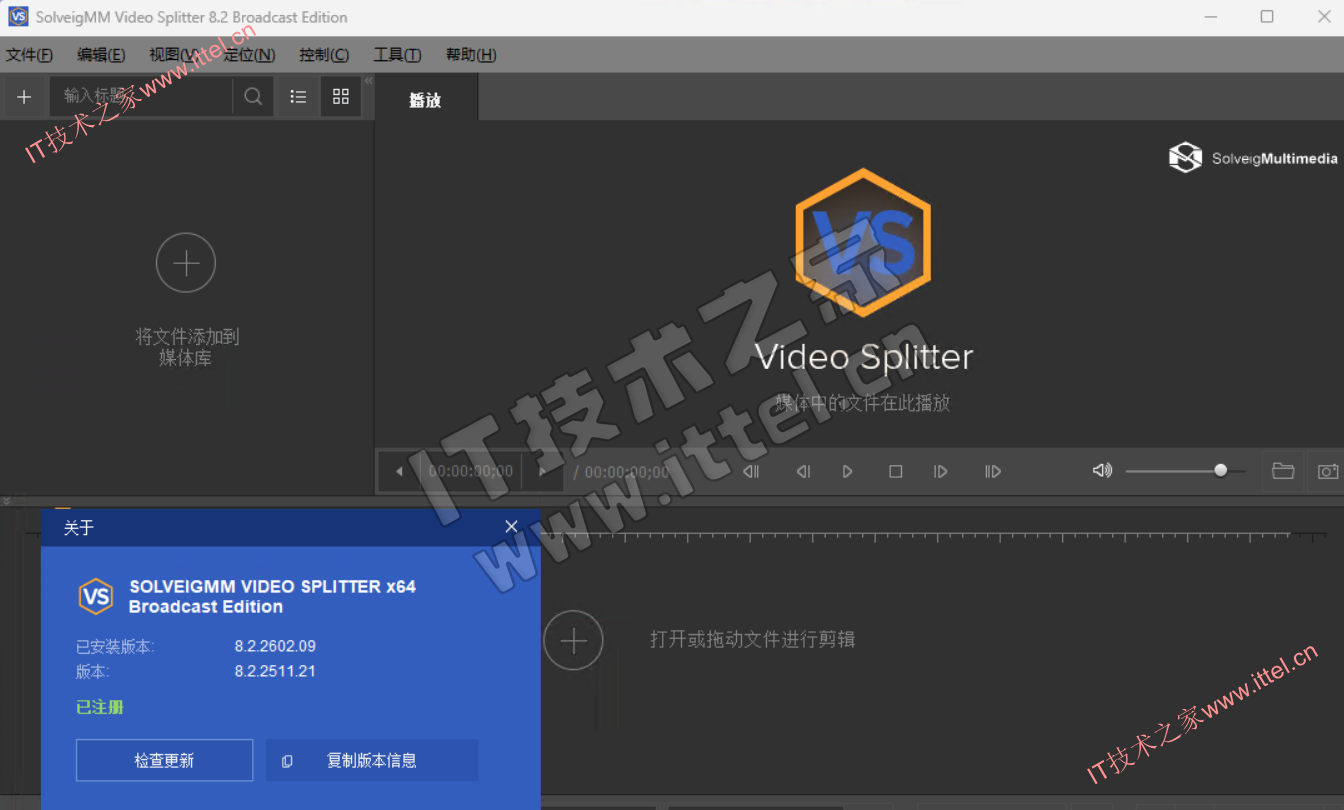Switch media library to list view
The width and height of the screenshot is (1344, 810).
click(298, 97)
